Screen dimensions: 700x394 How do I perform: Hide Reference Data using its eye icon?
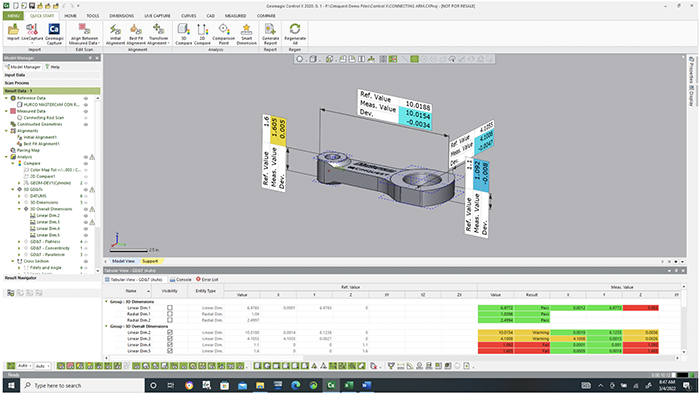pyautogui.click(x=86, y=98)
